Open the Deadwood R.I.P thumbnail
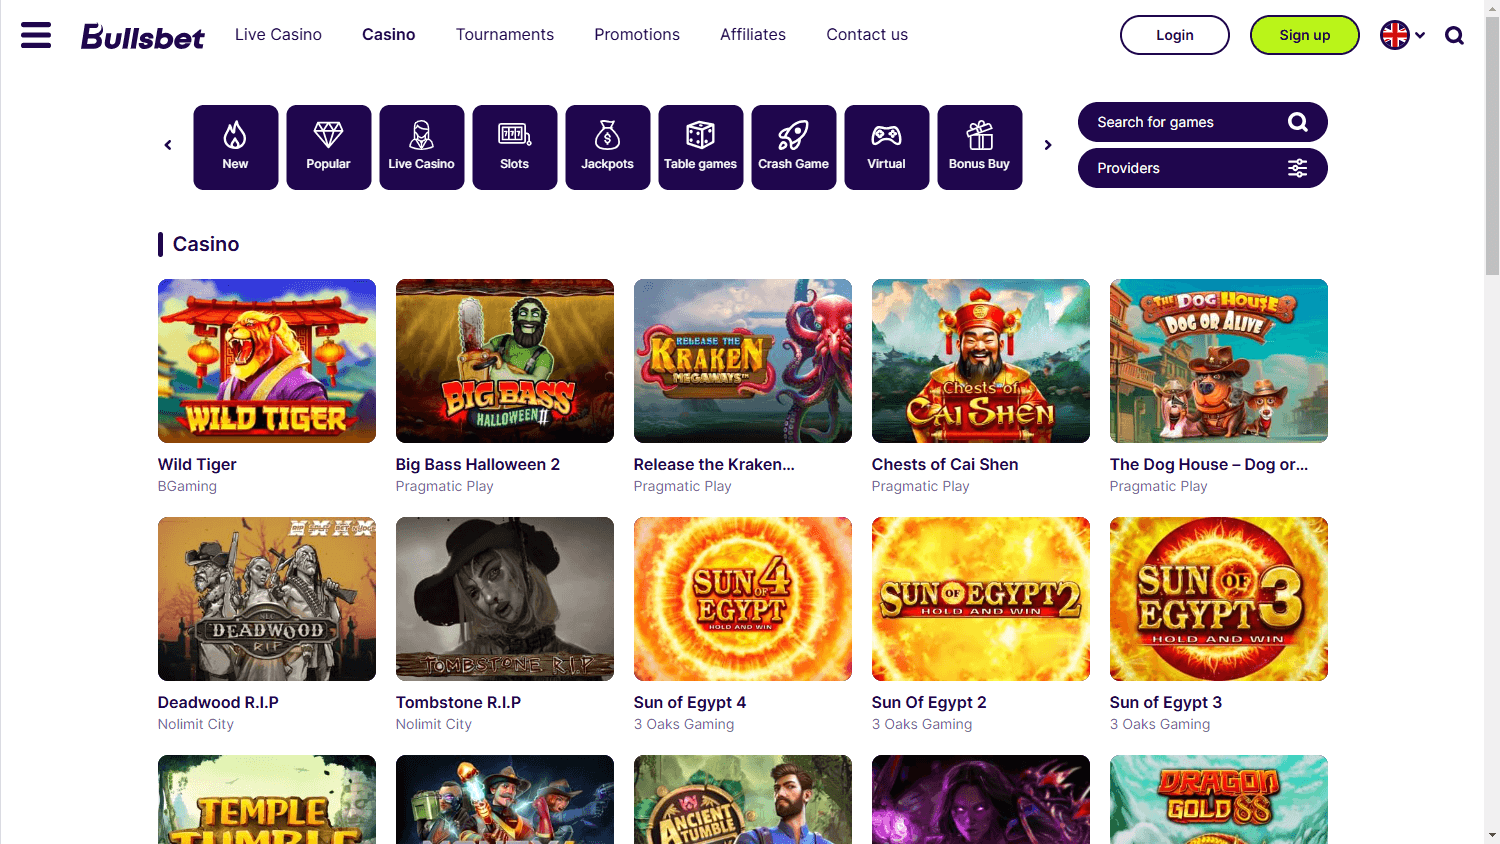Screen dimensions: 1500x844 point(267,599)
